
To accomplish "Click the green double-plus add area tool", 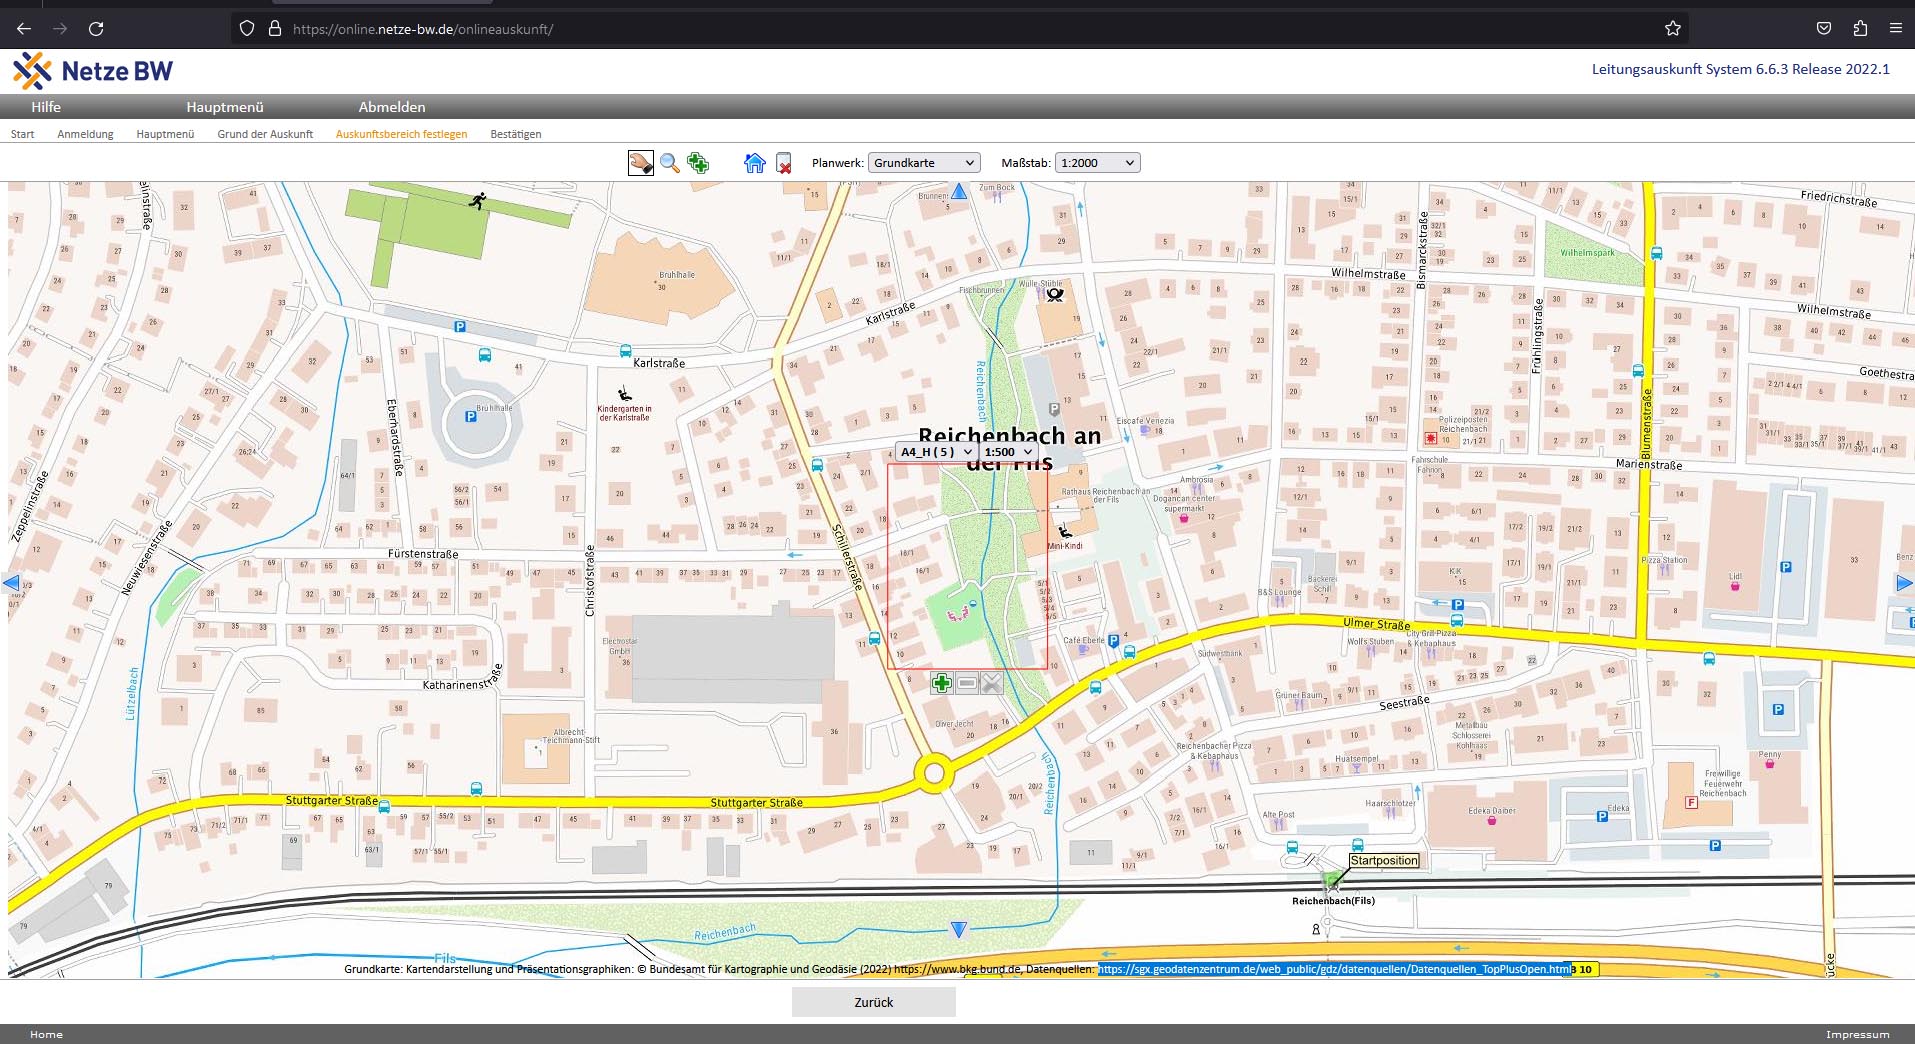I will pos(698,163).
